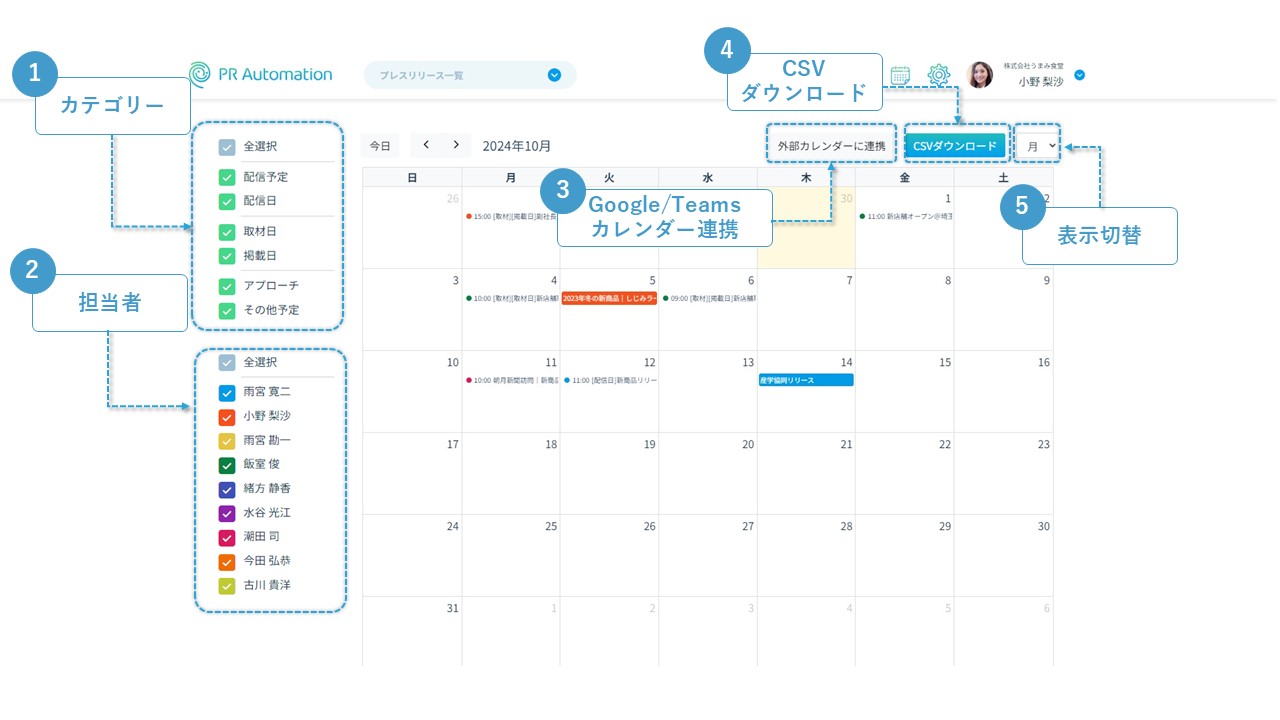This screenshot has height=720, width=1280.
Task: Select the October 21 date cell
Action: click(x=806, y=473)
